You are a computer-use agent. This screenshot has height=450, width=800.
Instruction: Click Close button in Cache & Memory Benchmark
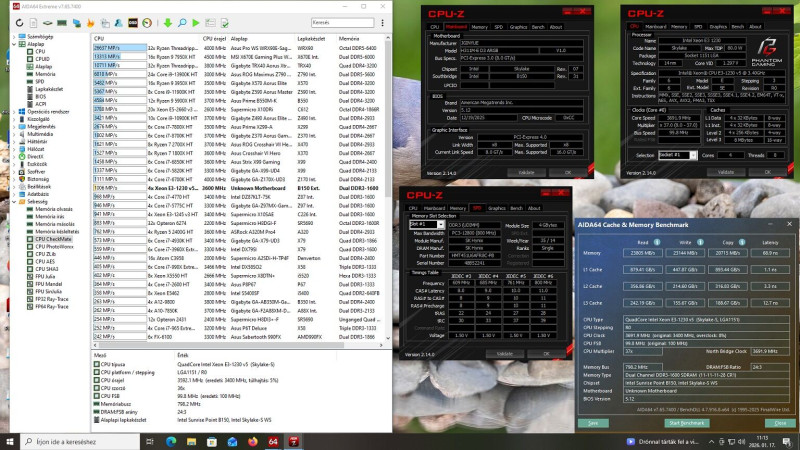(x=780, y=423)
